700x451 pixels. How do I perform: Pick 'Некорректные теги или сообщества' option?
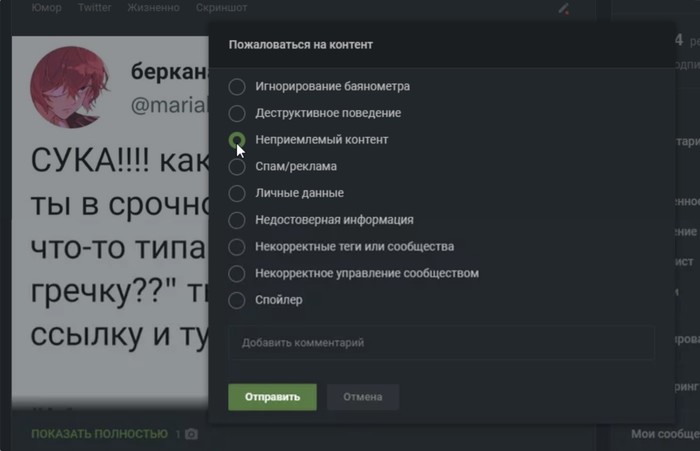(x=237, y=246)
